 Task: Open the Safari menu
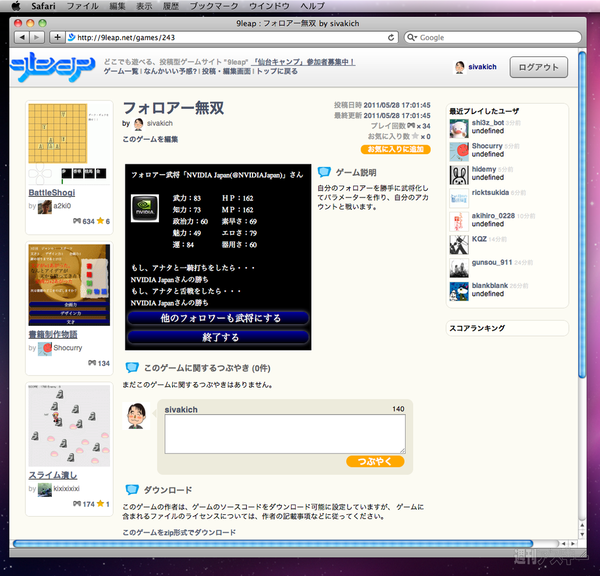pos(43,6)
